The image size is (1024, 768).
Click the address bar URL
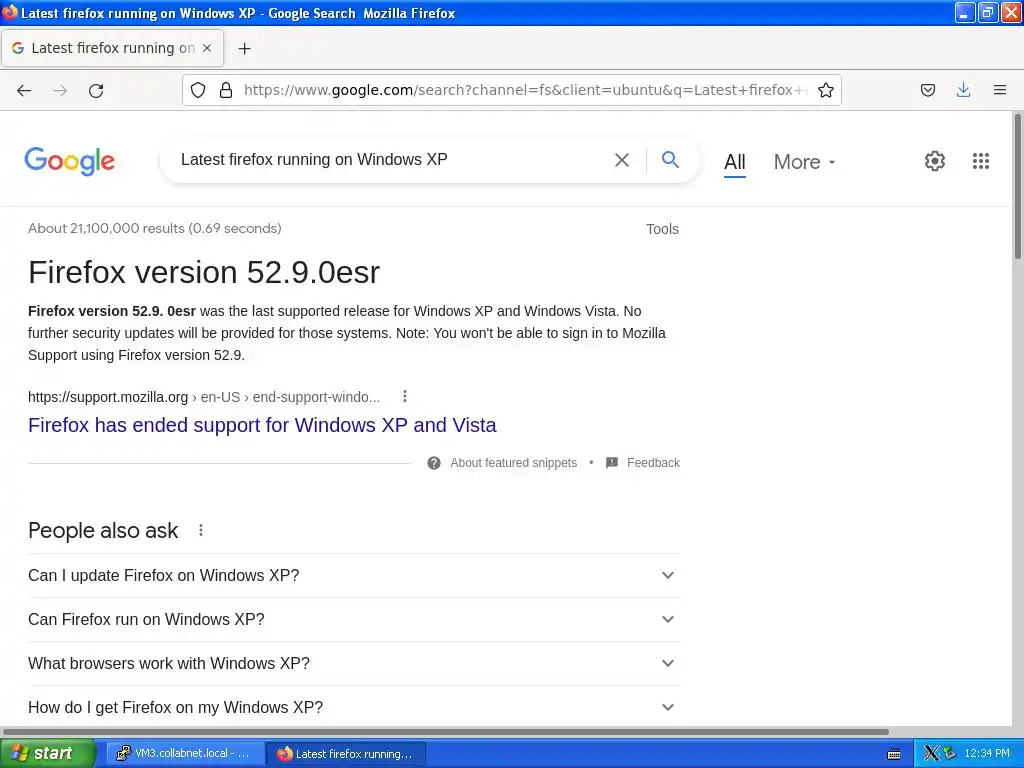[526, 90]
